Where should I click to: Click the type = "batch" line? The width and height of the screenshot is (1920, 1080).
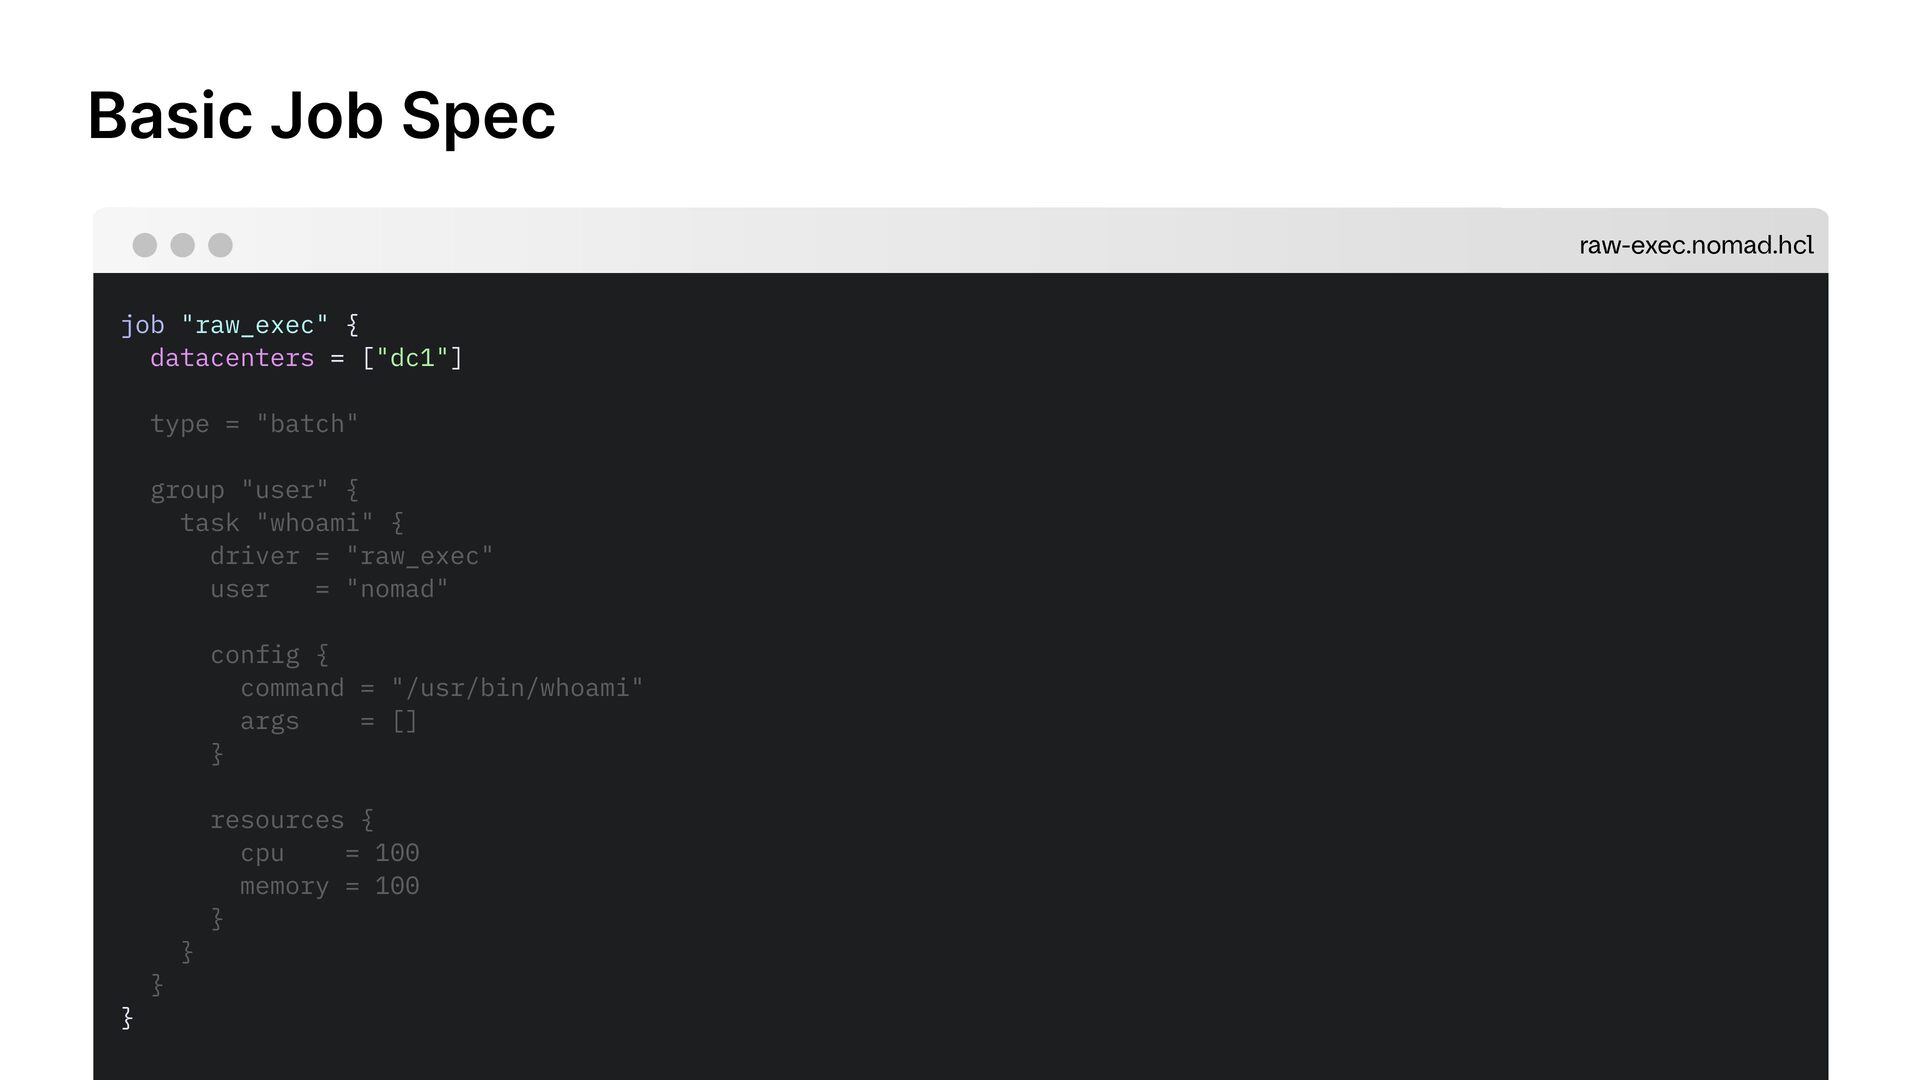pyautogui.click(x=254, y=424)
